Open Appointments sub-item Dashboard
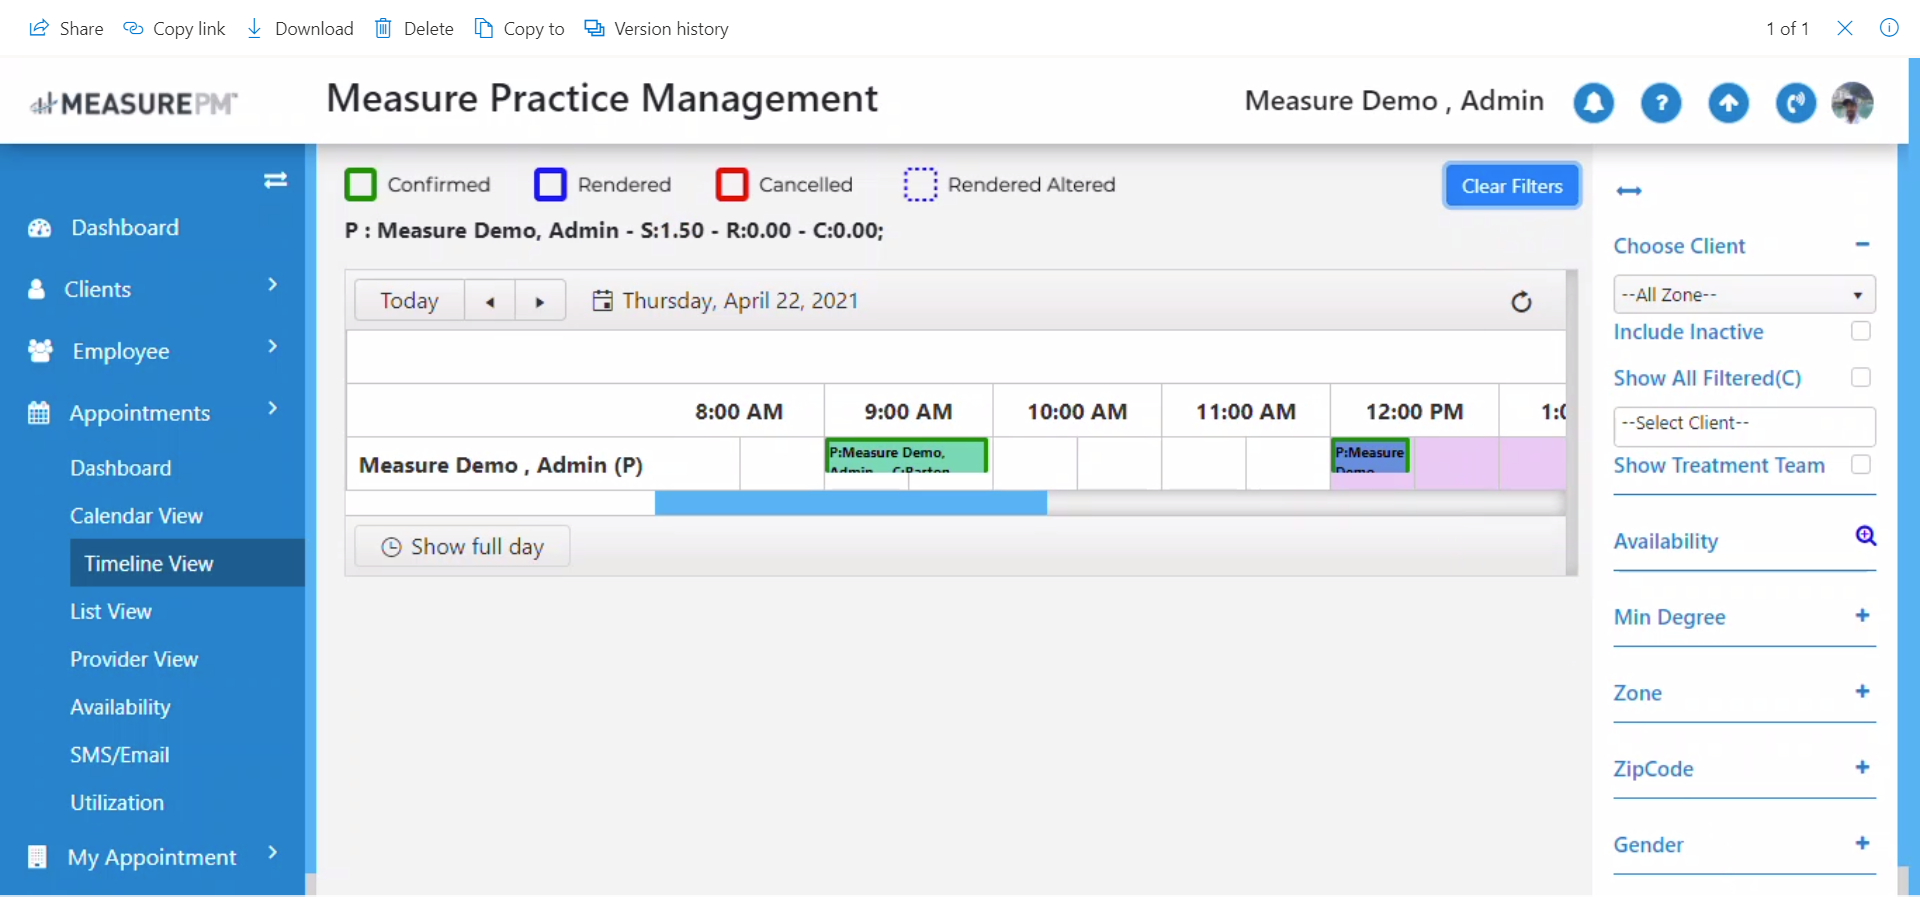The image size is (1920, 897). point(120,468)
